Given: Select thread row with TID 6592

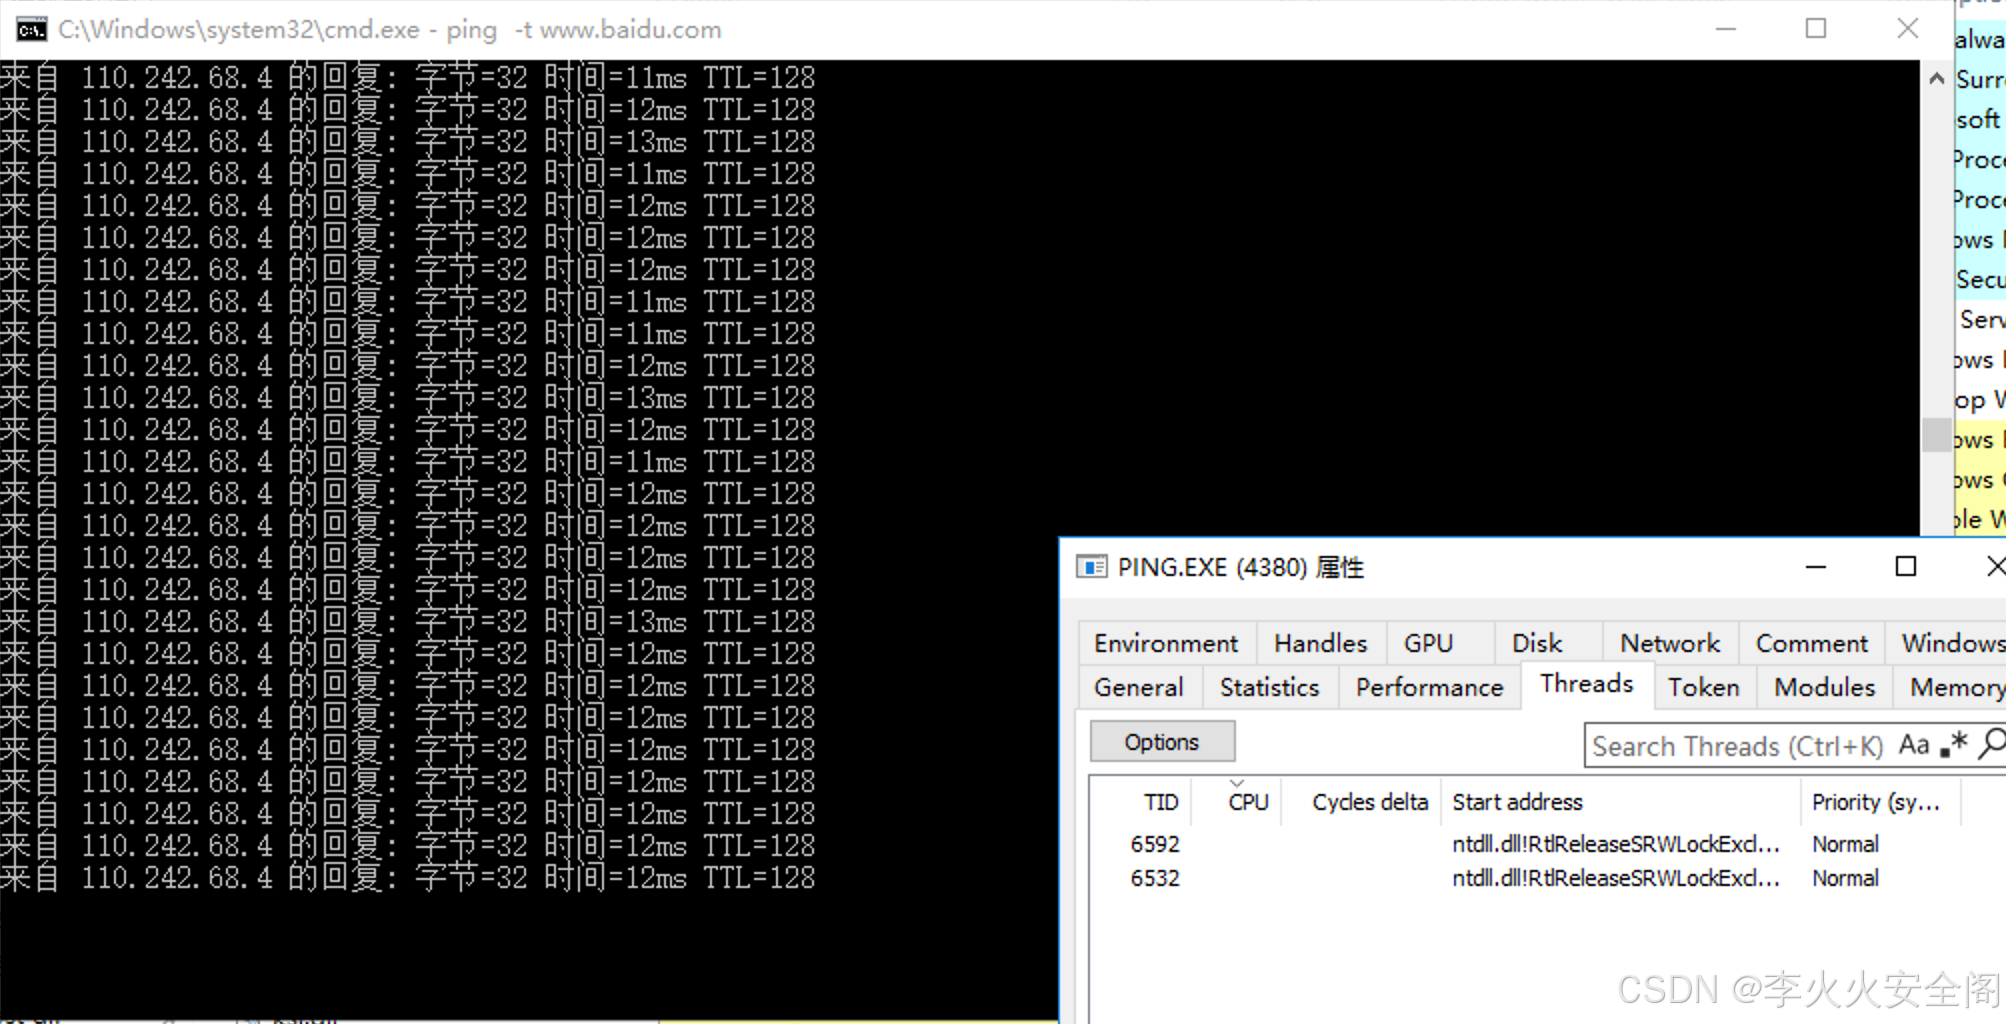Looking at the screenshot, I should 1548,844.
